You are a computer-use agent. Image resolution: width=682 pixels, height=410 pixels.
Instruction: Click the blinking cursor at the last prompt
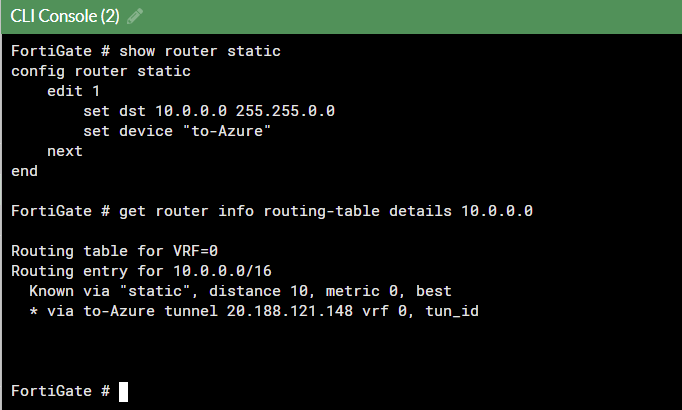(123, 391)
